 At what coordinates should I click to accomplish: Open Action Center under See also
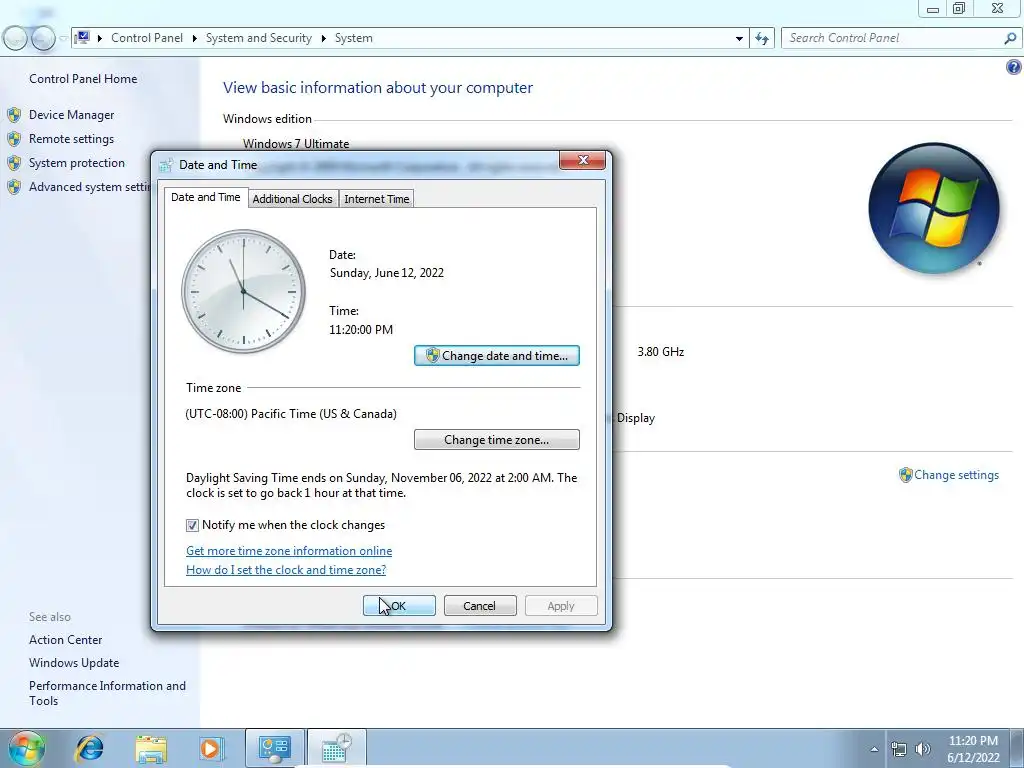[65, 640]
